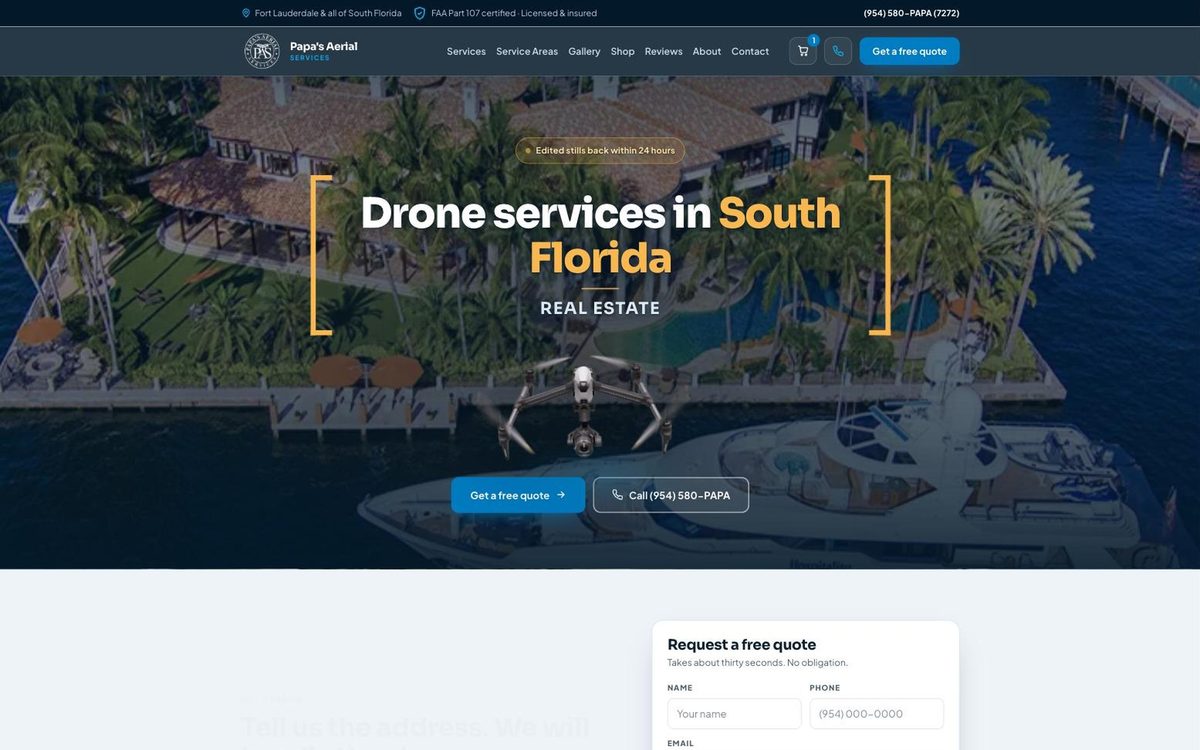Click the 'REAL ESTATE' hero subtitle
The width and height of the screenshot is (1200, 750).
pos(600,308)
